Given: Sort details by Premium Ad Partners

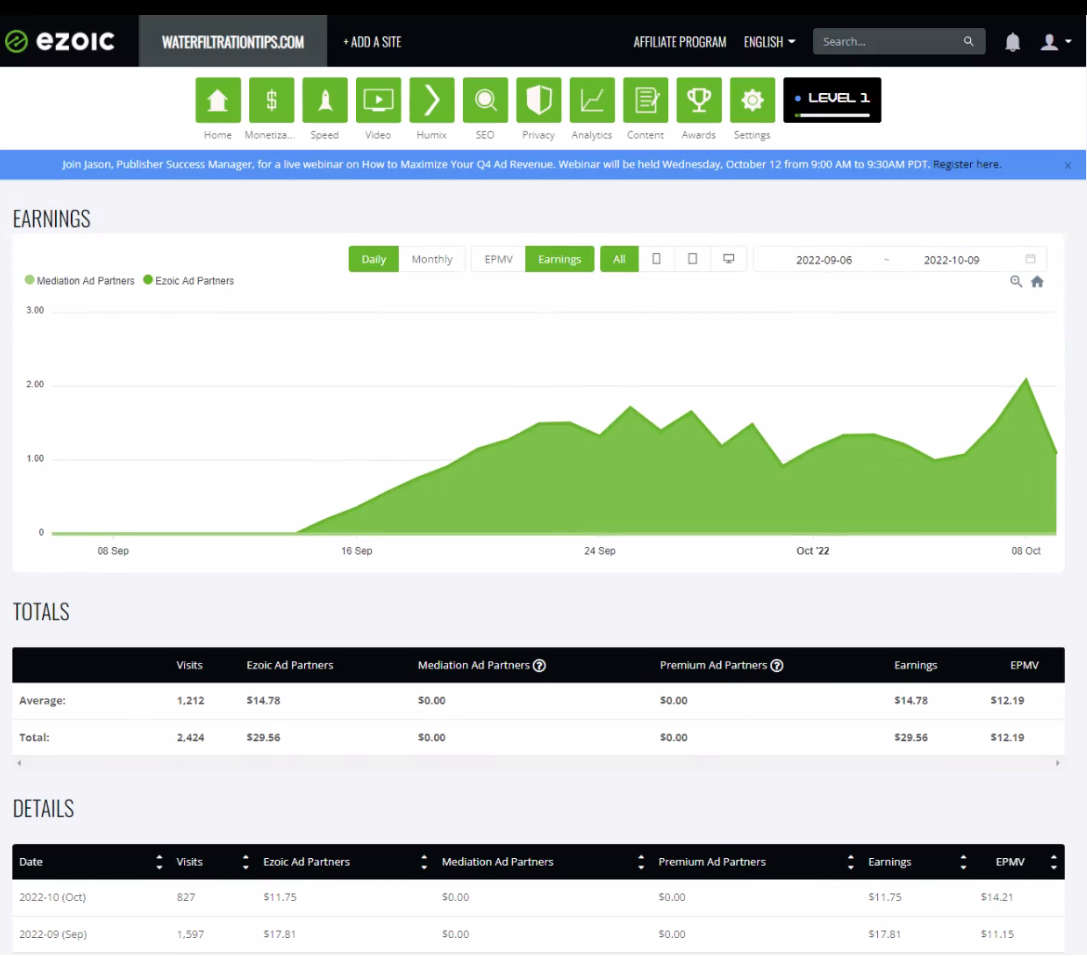Looking at the screenshot, I should [x=851, y=862].
